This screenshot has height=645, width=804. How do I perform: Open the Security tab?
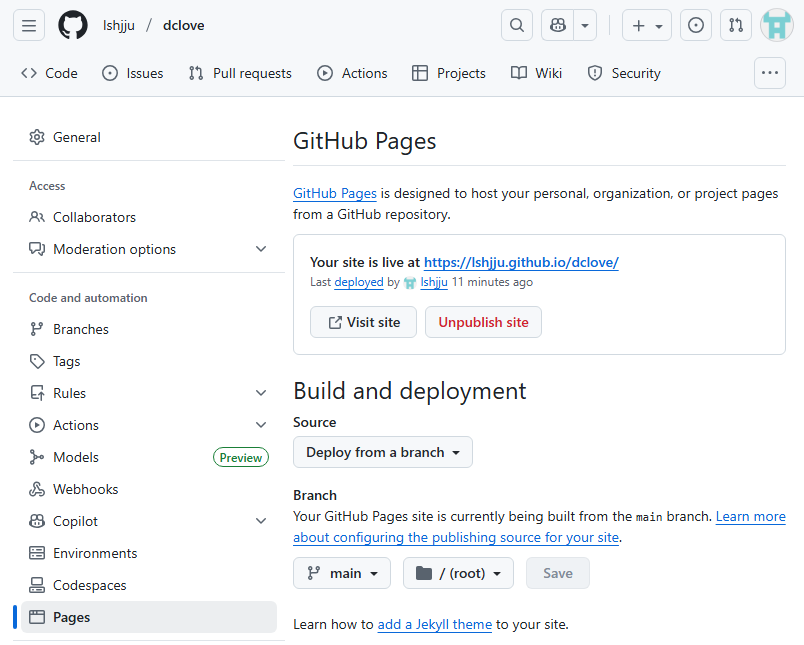[x=624, y=73]
